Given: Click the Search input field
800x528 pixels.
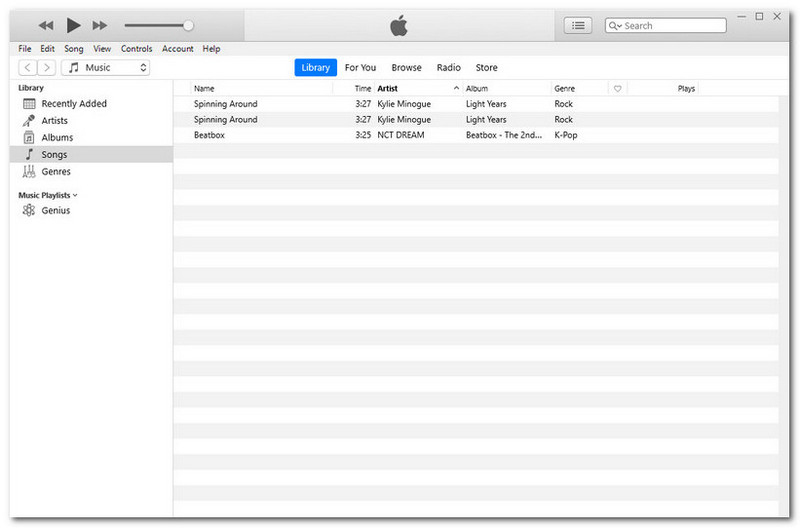Looking at the screenshot, I should [665, 26].
